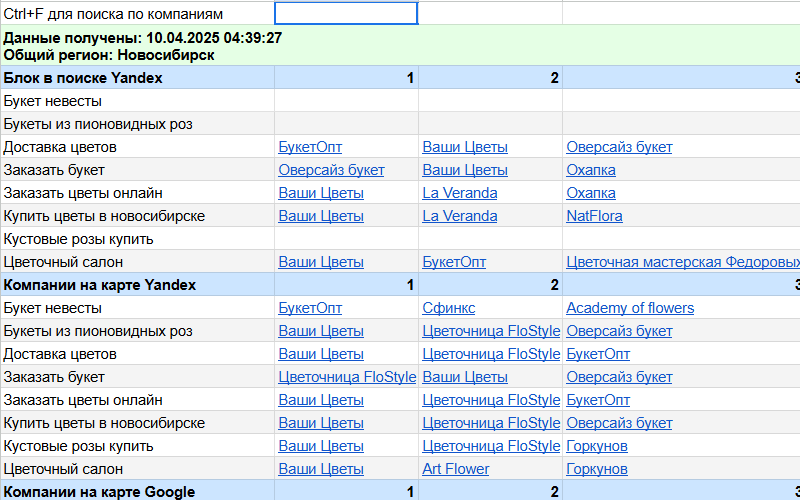Click NatFlora's neighbor La Veranda link
The width and height of the screenshot is (800, 500).
point(459,216)
